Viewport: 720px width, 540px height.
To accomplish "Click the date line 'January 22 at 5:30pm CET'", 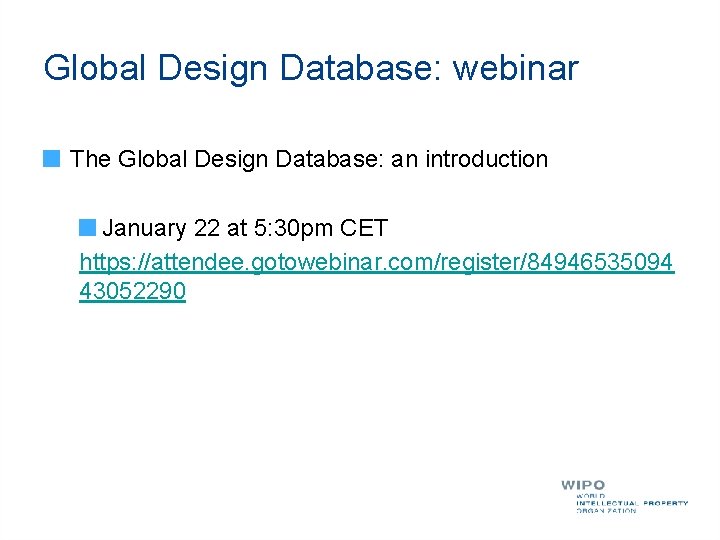I will (x=245, y=228).
